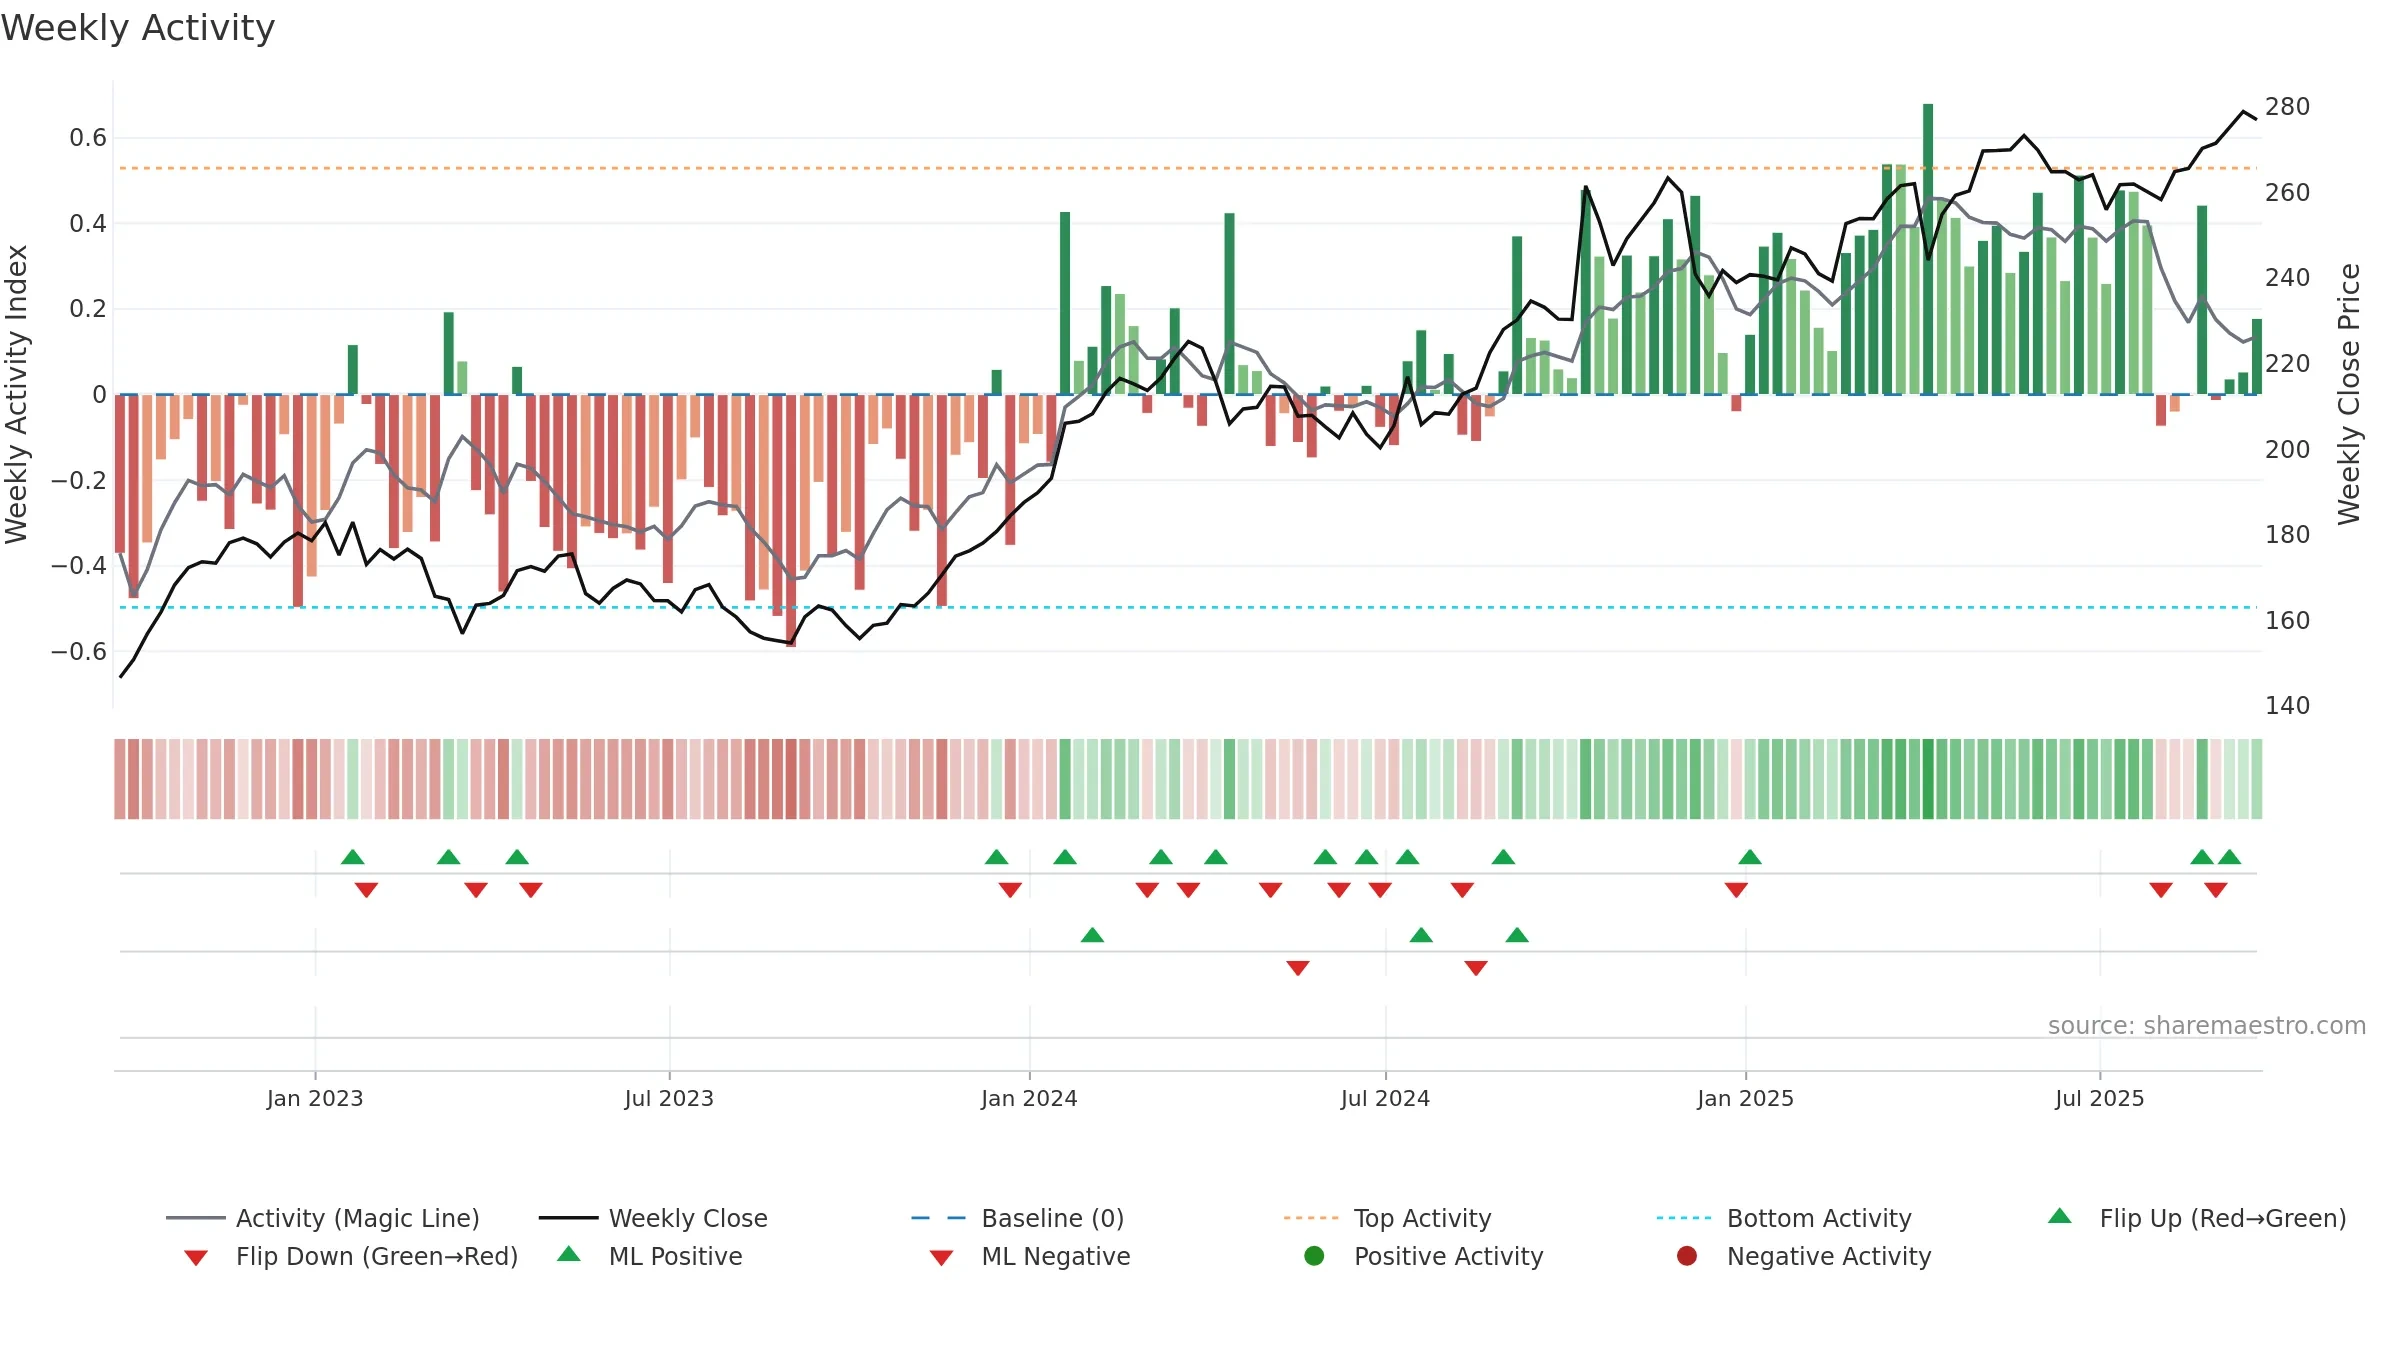Click the source: sharemaestro.com text
The height and width of the screenshot is (1350, 2400).
coord(2207,1026)
